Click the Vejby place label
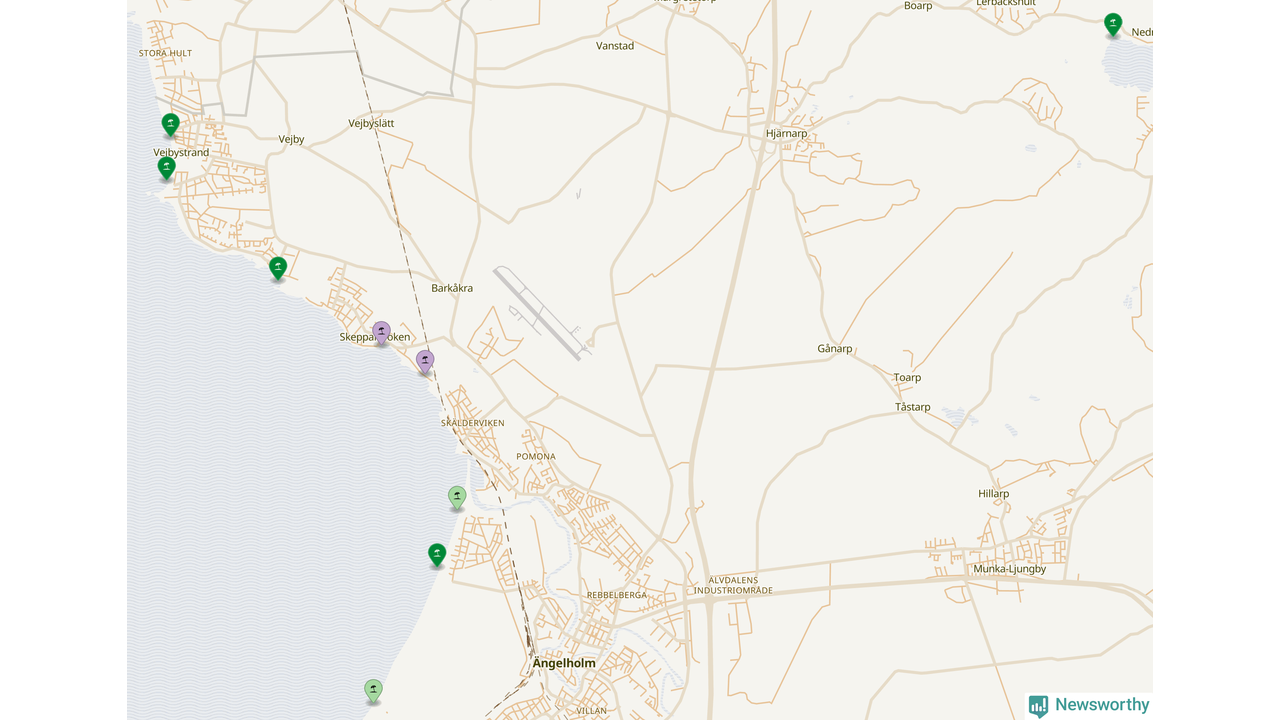1280x720 pixels. pyautogui.click(x=291, y=140)
